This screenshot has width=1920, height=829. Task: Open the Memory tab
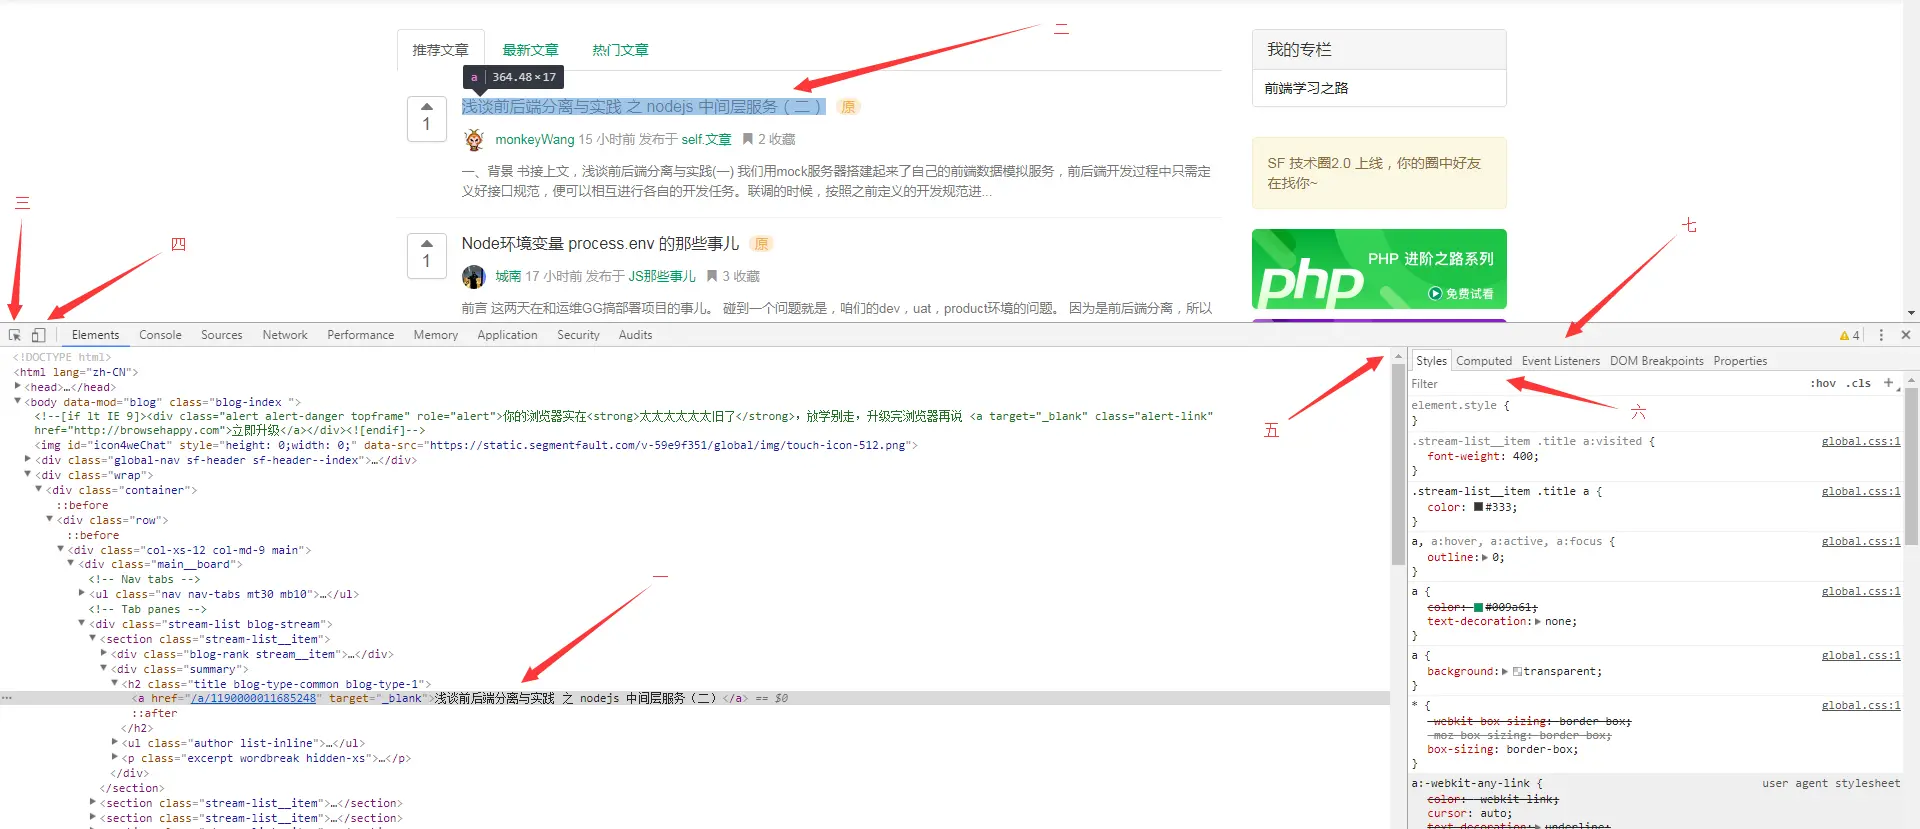point(436,335)
